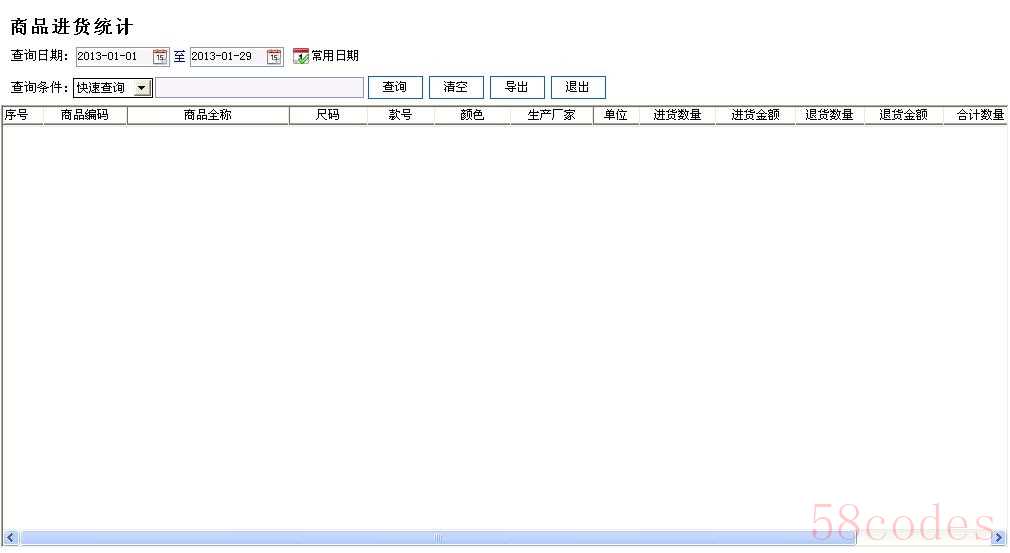This screenshot has width=1010, height=553.
Task: Click the start date field 2013-01-01
Action: (x=112, y=57)
